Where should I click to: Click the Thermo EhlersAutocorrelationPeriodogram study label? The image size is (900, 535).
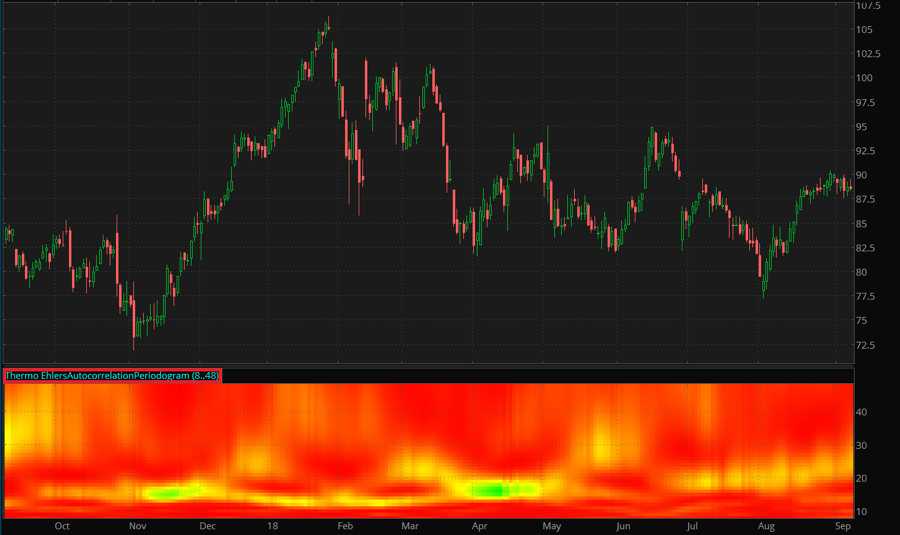coord(112,376)
